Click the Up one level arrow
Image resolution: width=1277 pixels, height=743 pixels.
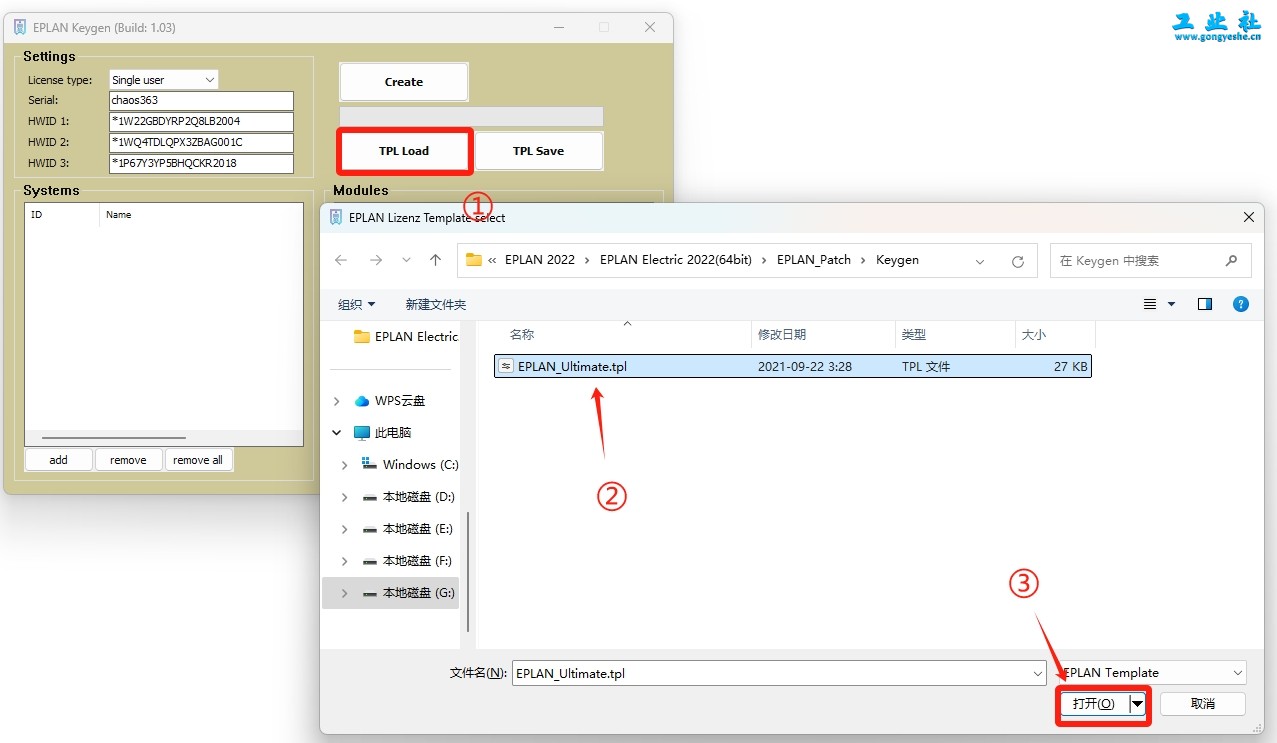(x=435, y=260)
